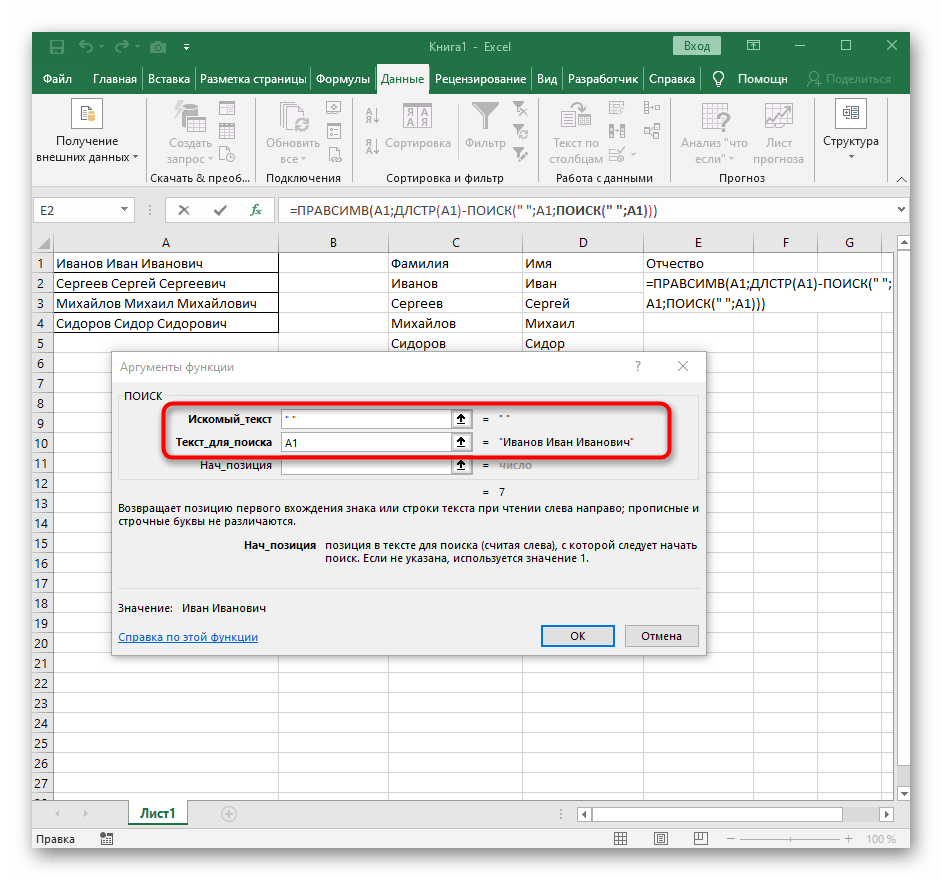Open the Справка по этой функции link
Viewport: 942px width, 880px height.
click(188, 637)
